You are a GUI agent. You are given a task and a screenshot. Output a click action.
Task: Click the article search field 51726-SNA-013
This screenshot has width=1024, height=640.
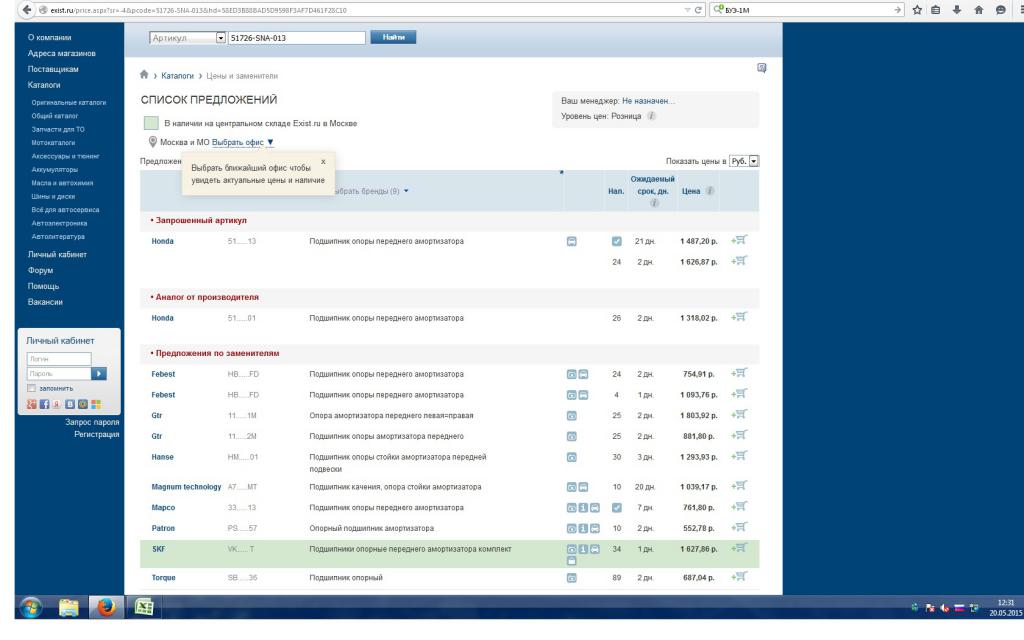[296, 38]
